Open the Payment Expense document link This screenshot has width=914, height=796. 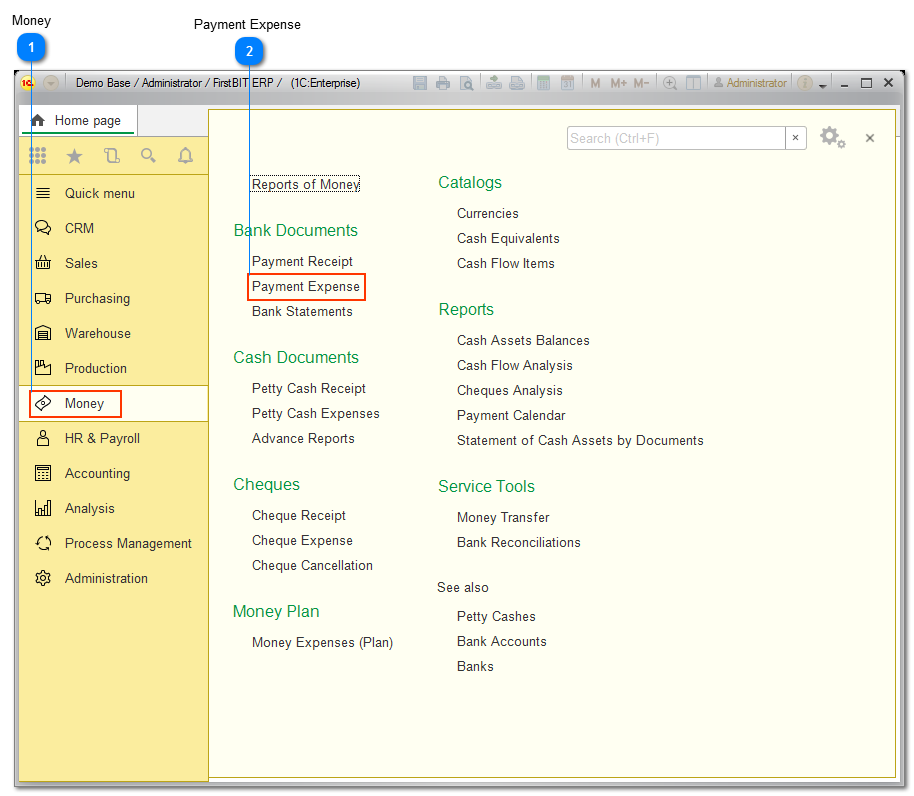click(306, 287)
